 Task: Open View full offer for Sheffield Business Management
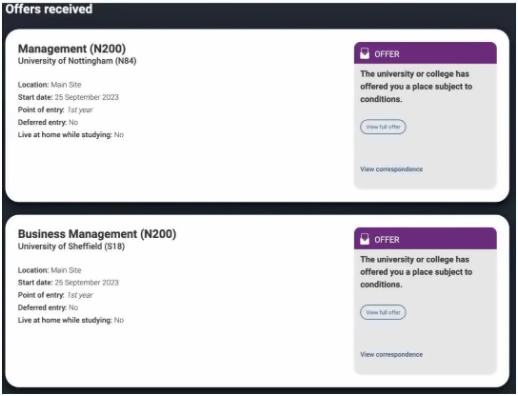coord(383,312)
